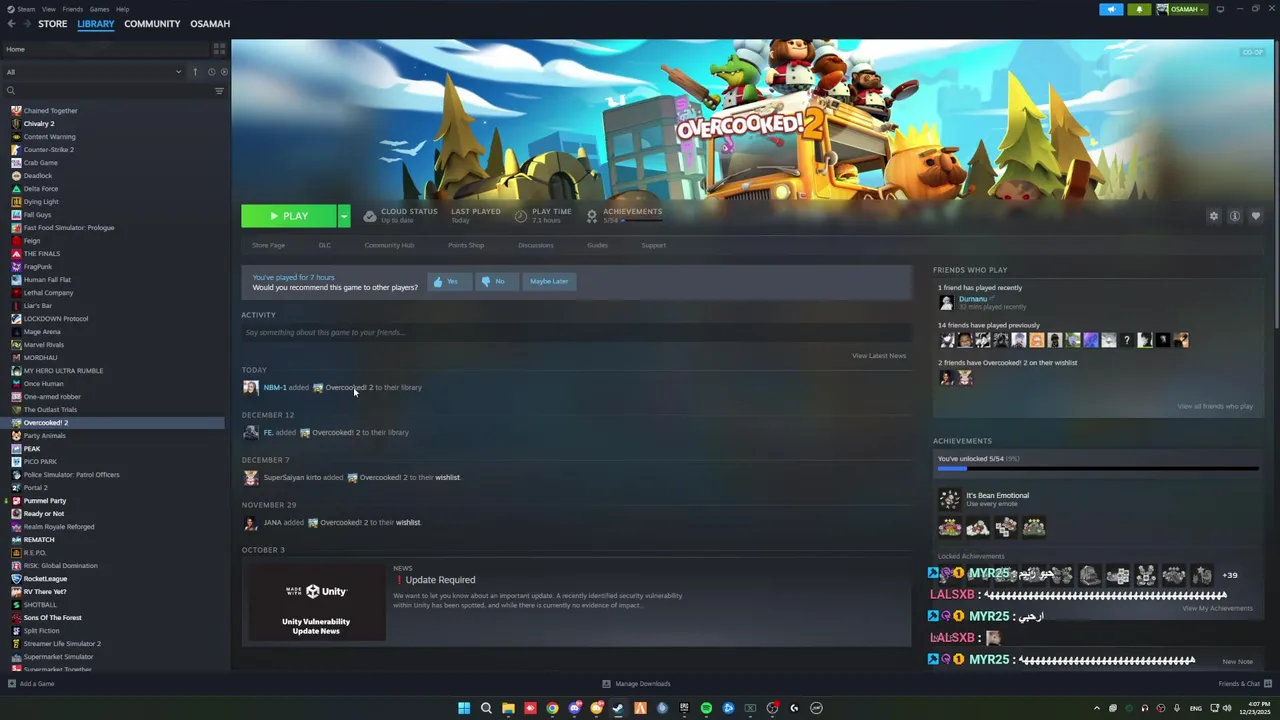Click the library search field
Image resolution: width=1280 pixels, height=720 pixels.
pyautogui.click(x=108, y=91)
